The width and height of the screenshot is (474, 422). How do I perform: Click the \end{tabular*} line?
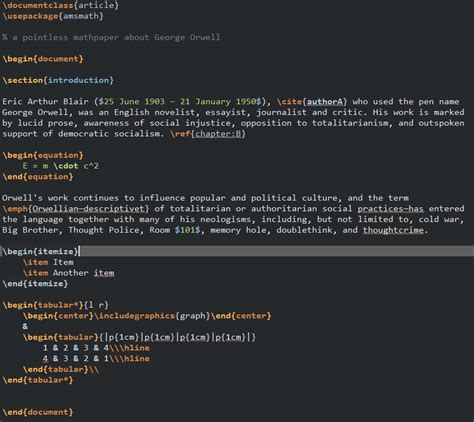pos(38,380)
